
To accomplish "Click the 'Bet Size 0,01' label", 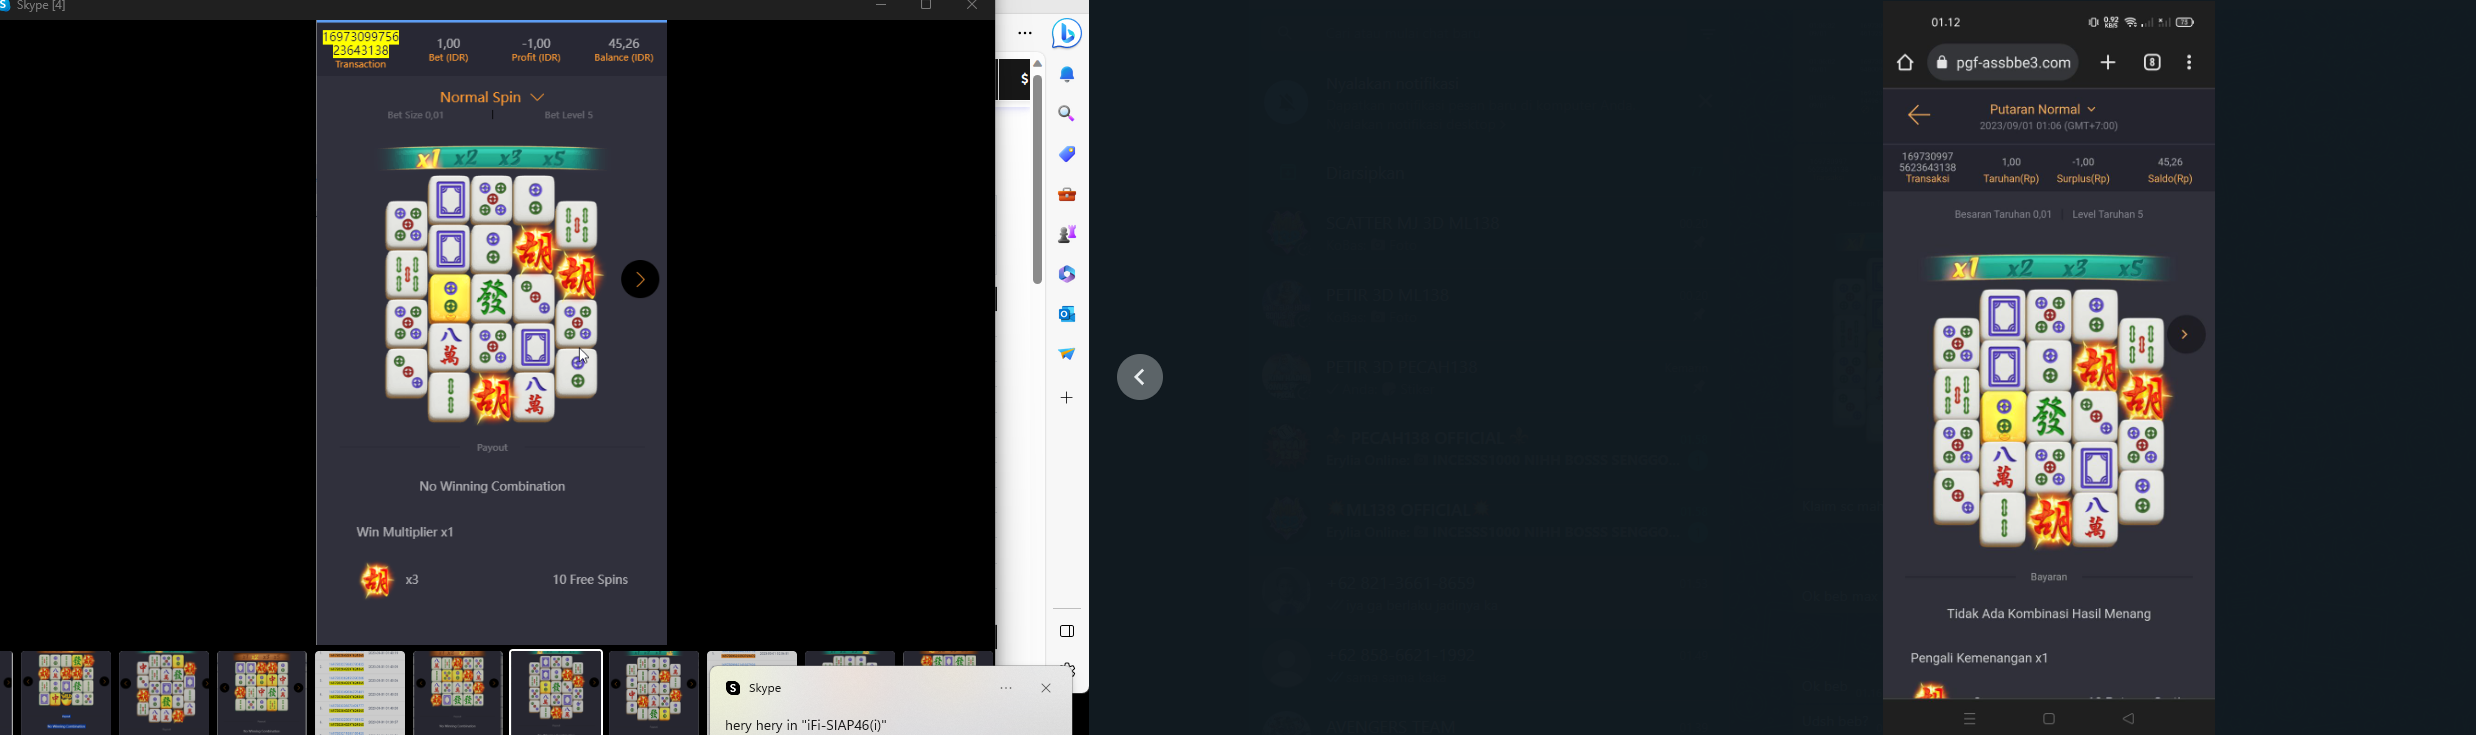I will 416,116.
